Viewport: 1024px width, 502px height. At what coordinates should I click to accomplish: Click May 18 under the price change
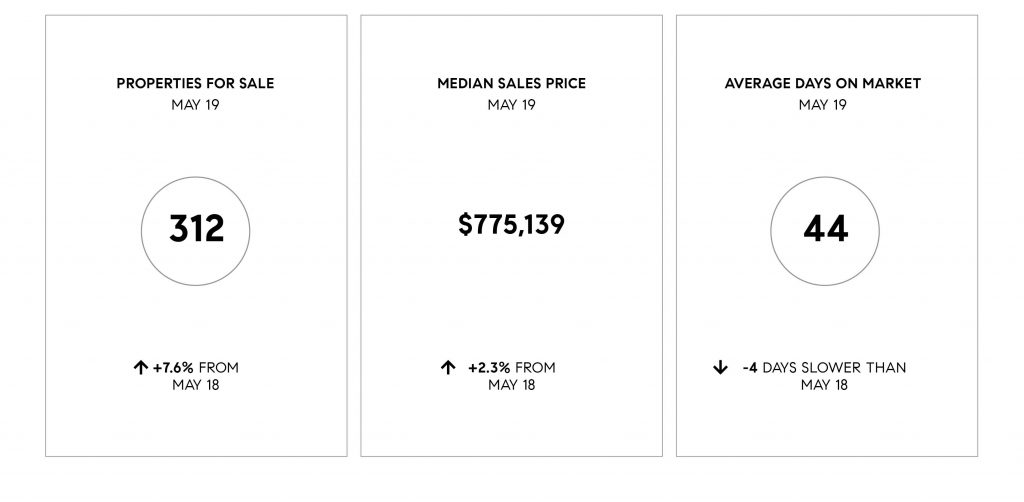(512, 385)
